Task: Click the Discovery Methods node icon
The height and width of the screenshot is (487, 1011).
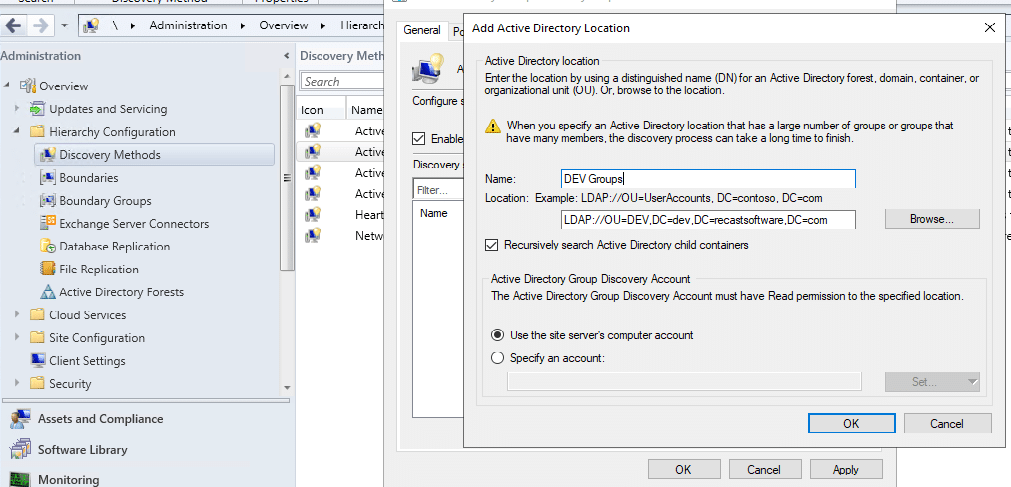Action: (47, 155)
